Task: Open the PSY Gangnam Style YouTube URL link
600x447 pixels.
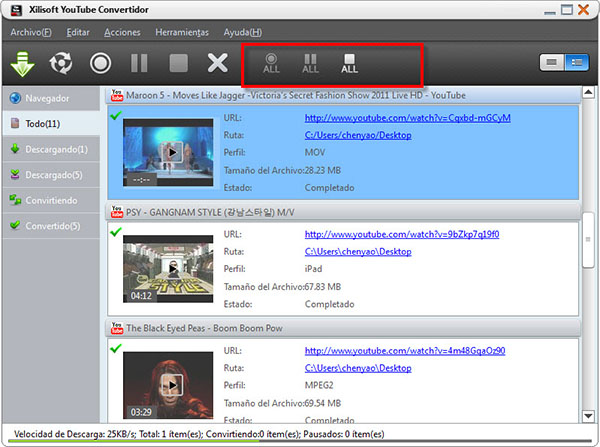Action: click(402, 234)
